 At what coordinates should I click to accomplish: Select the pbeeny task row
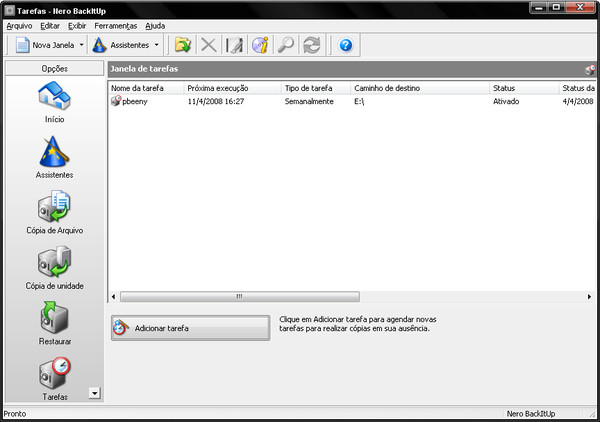[x=352, y=101]
